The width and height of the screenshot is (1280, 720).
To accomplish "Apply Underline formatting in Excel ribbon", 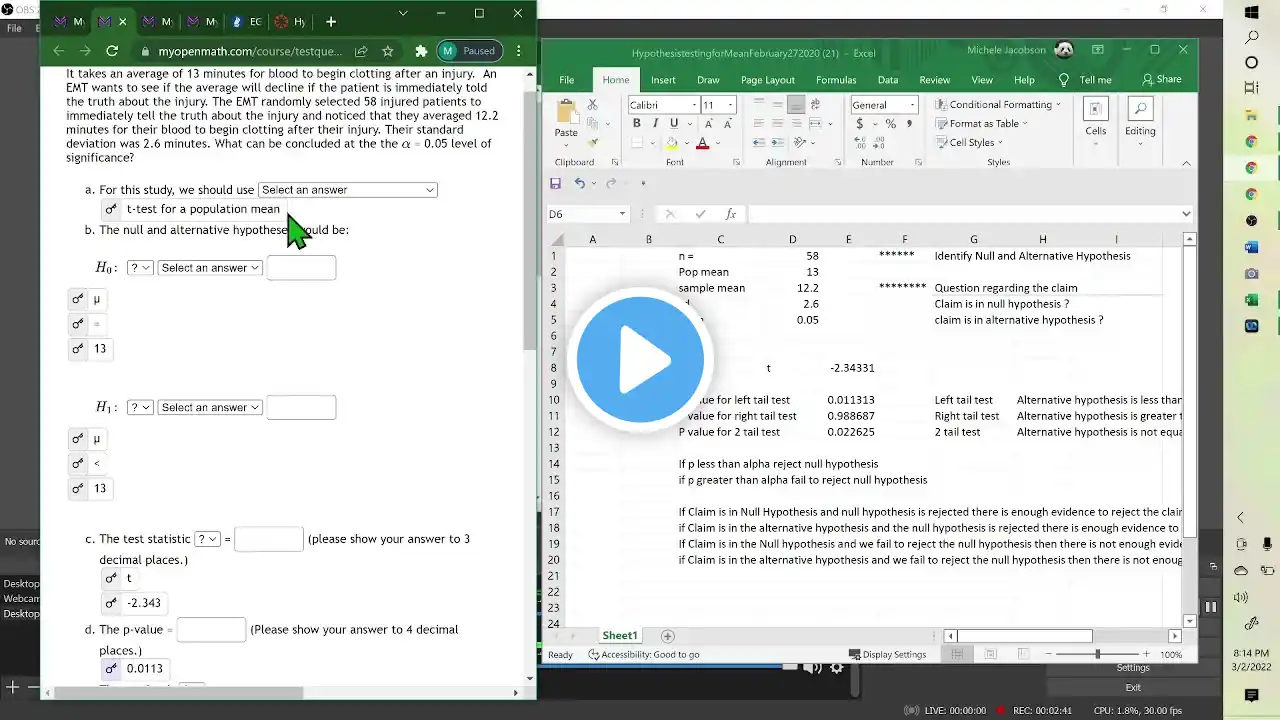I will tap(674, 123).
